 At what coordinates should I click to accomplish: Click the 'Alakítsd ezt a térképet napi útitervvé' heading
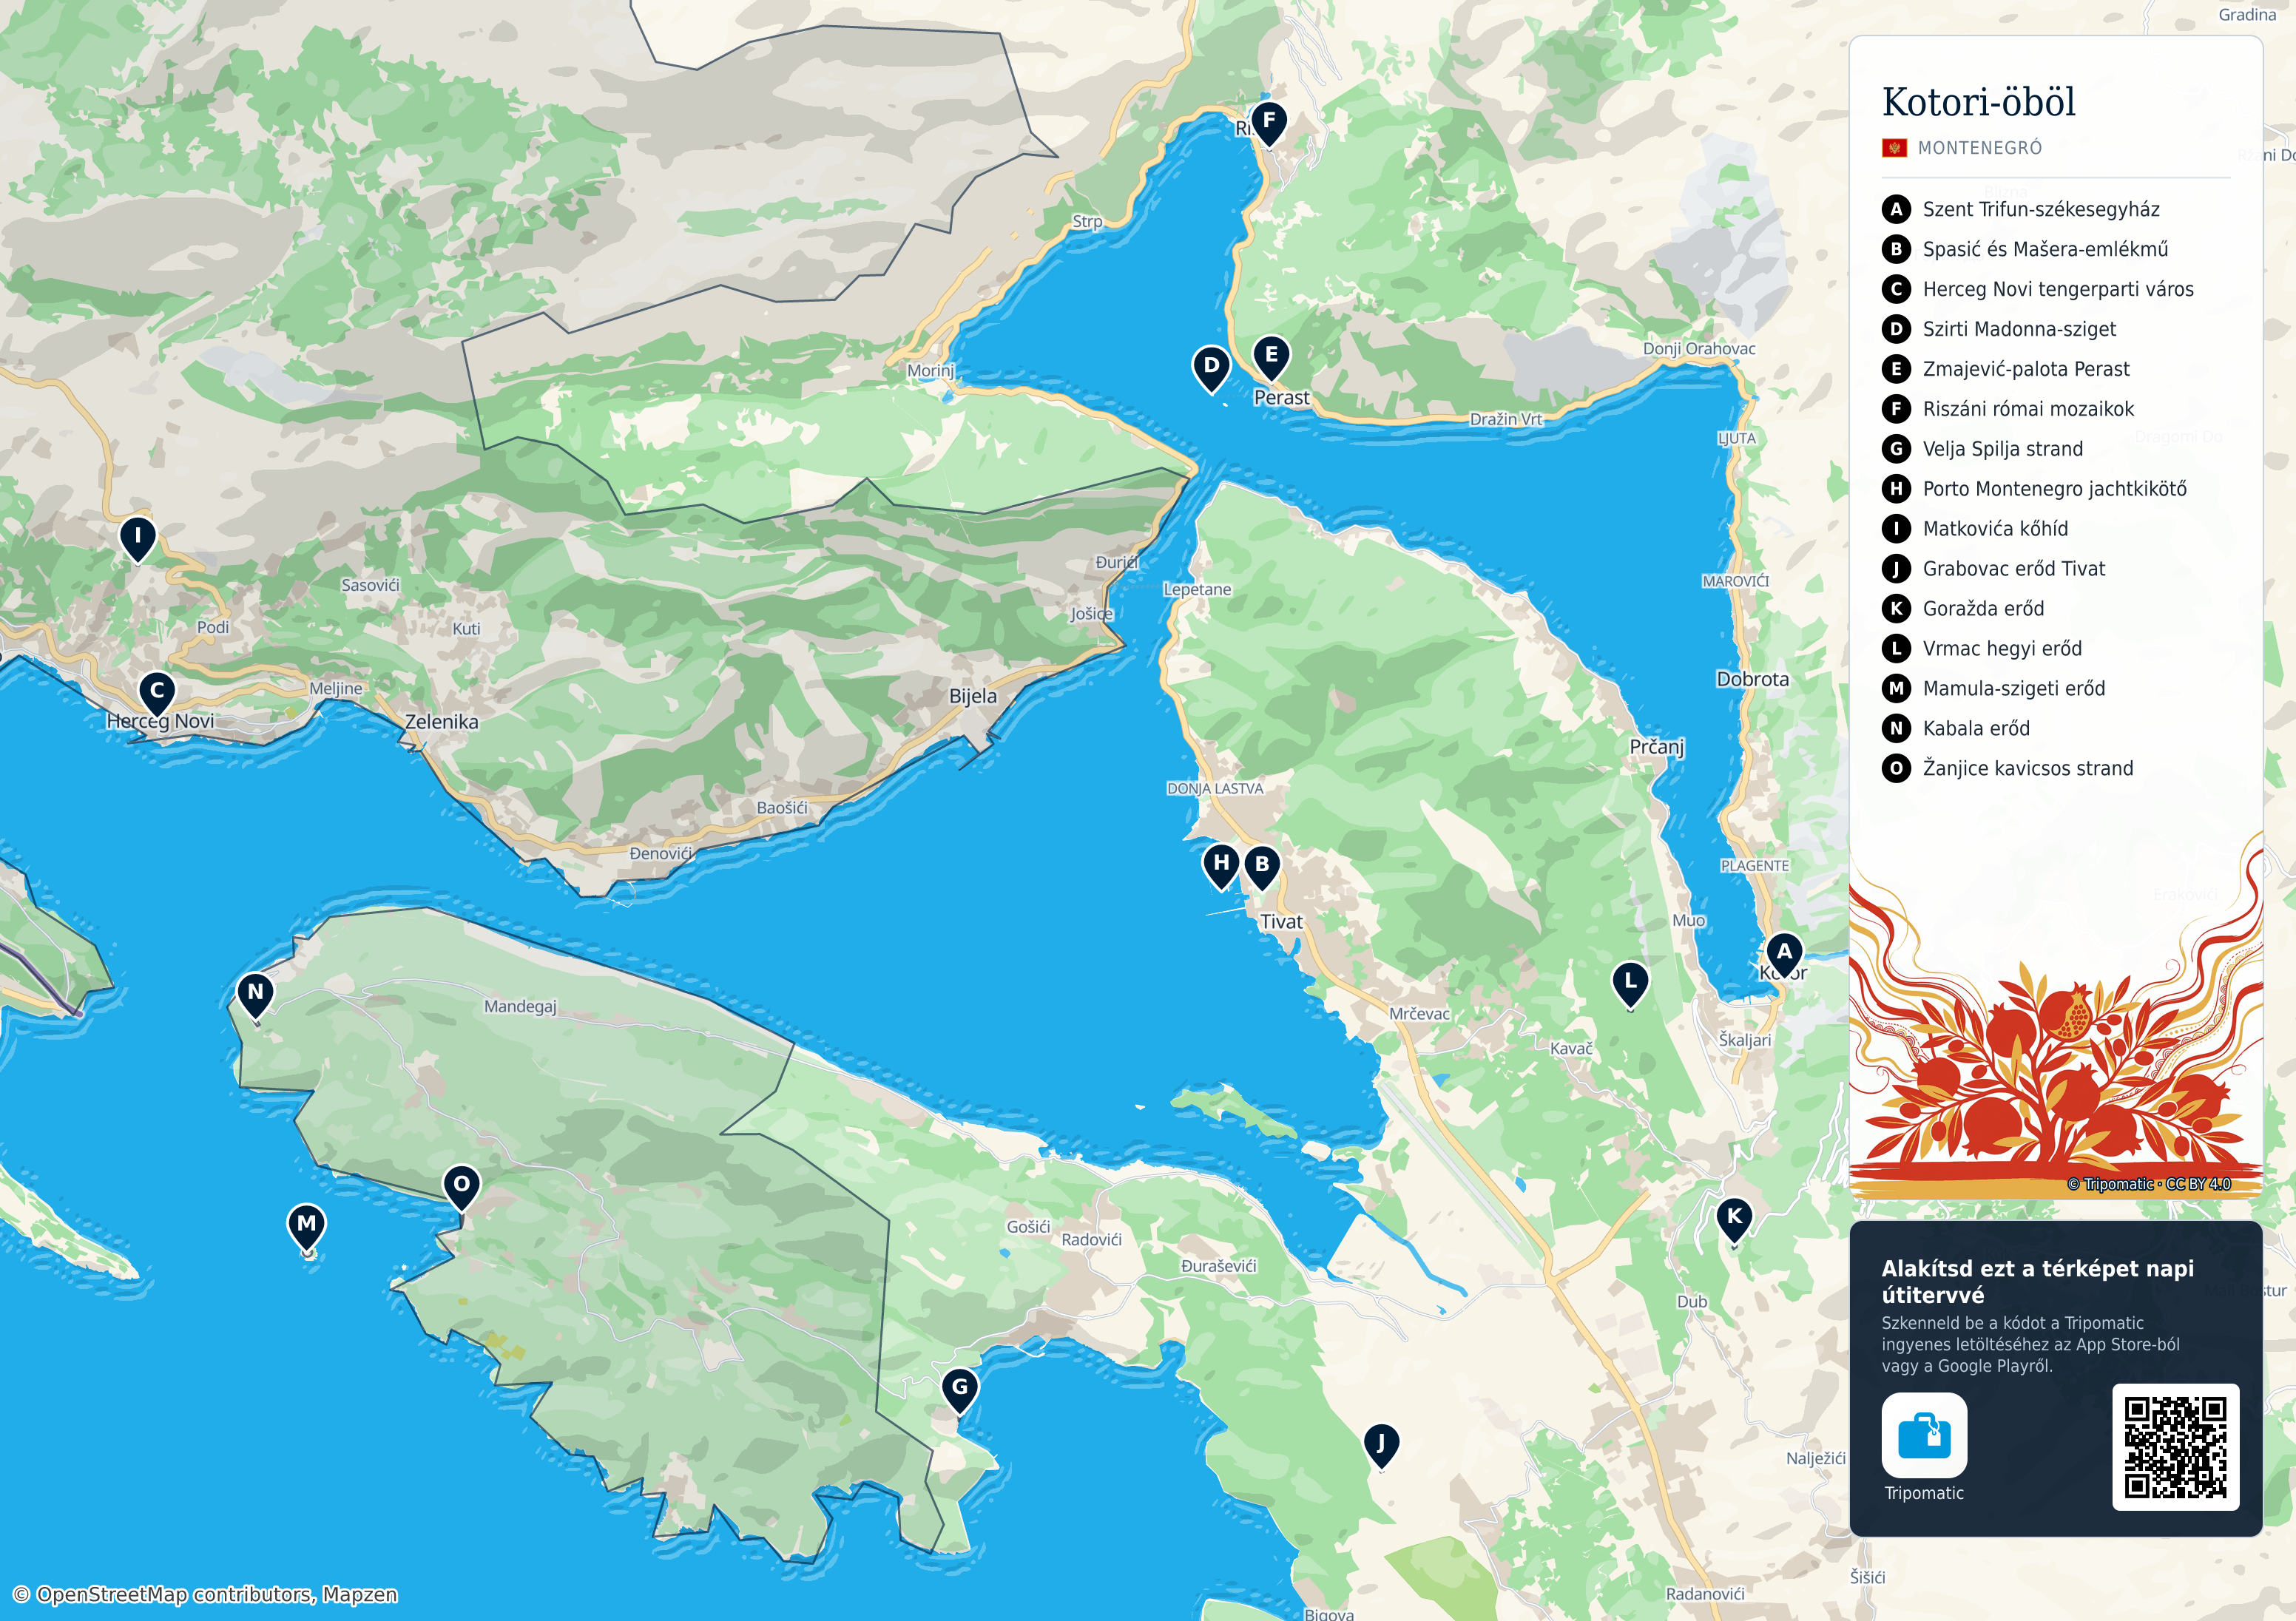coord(2038,1281)
